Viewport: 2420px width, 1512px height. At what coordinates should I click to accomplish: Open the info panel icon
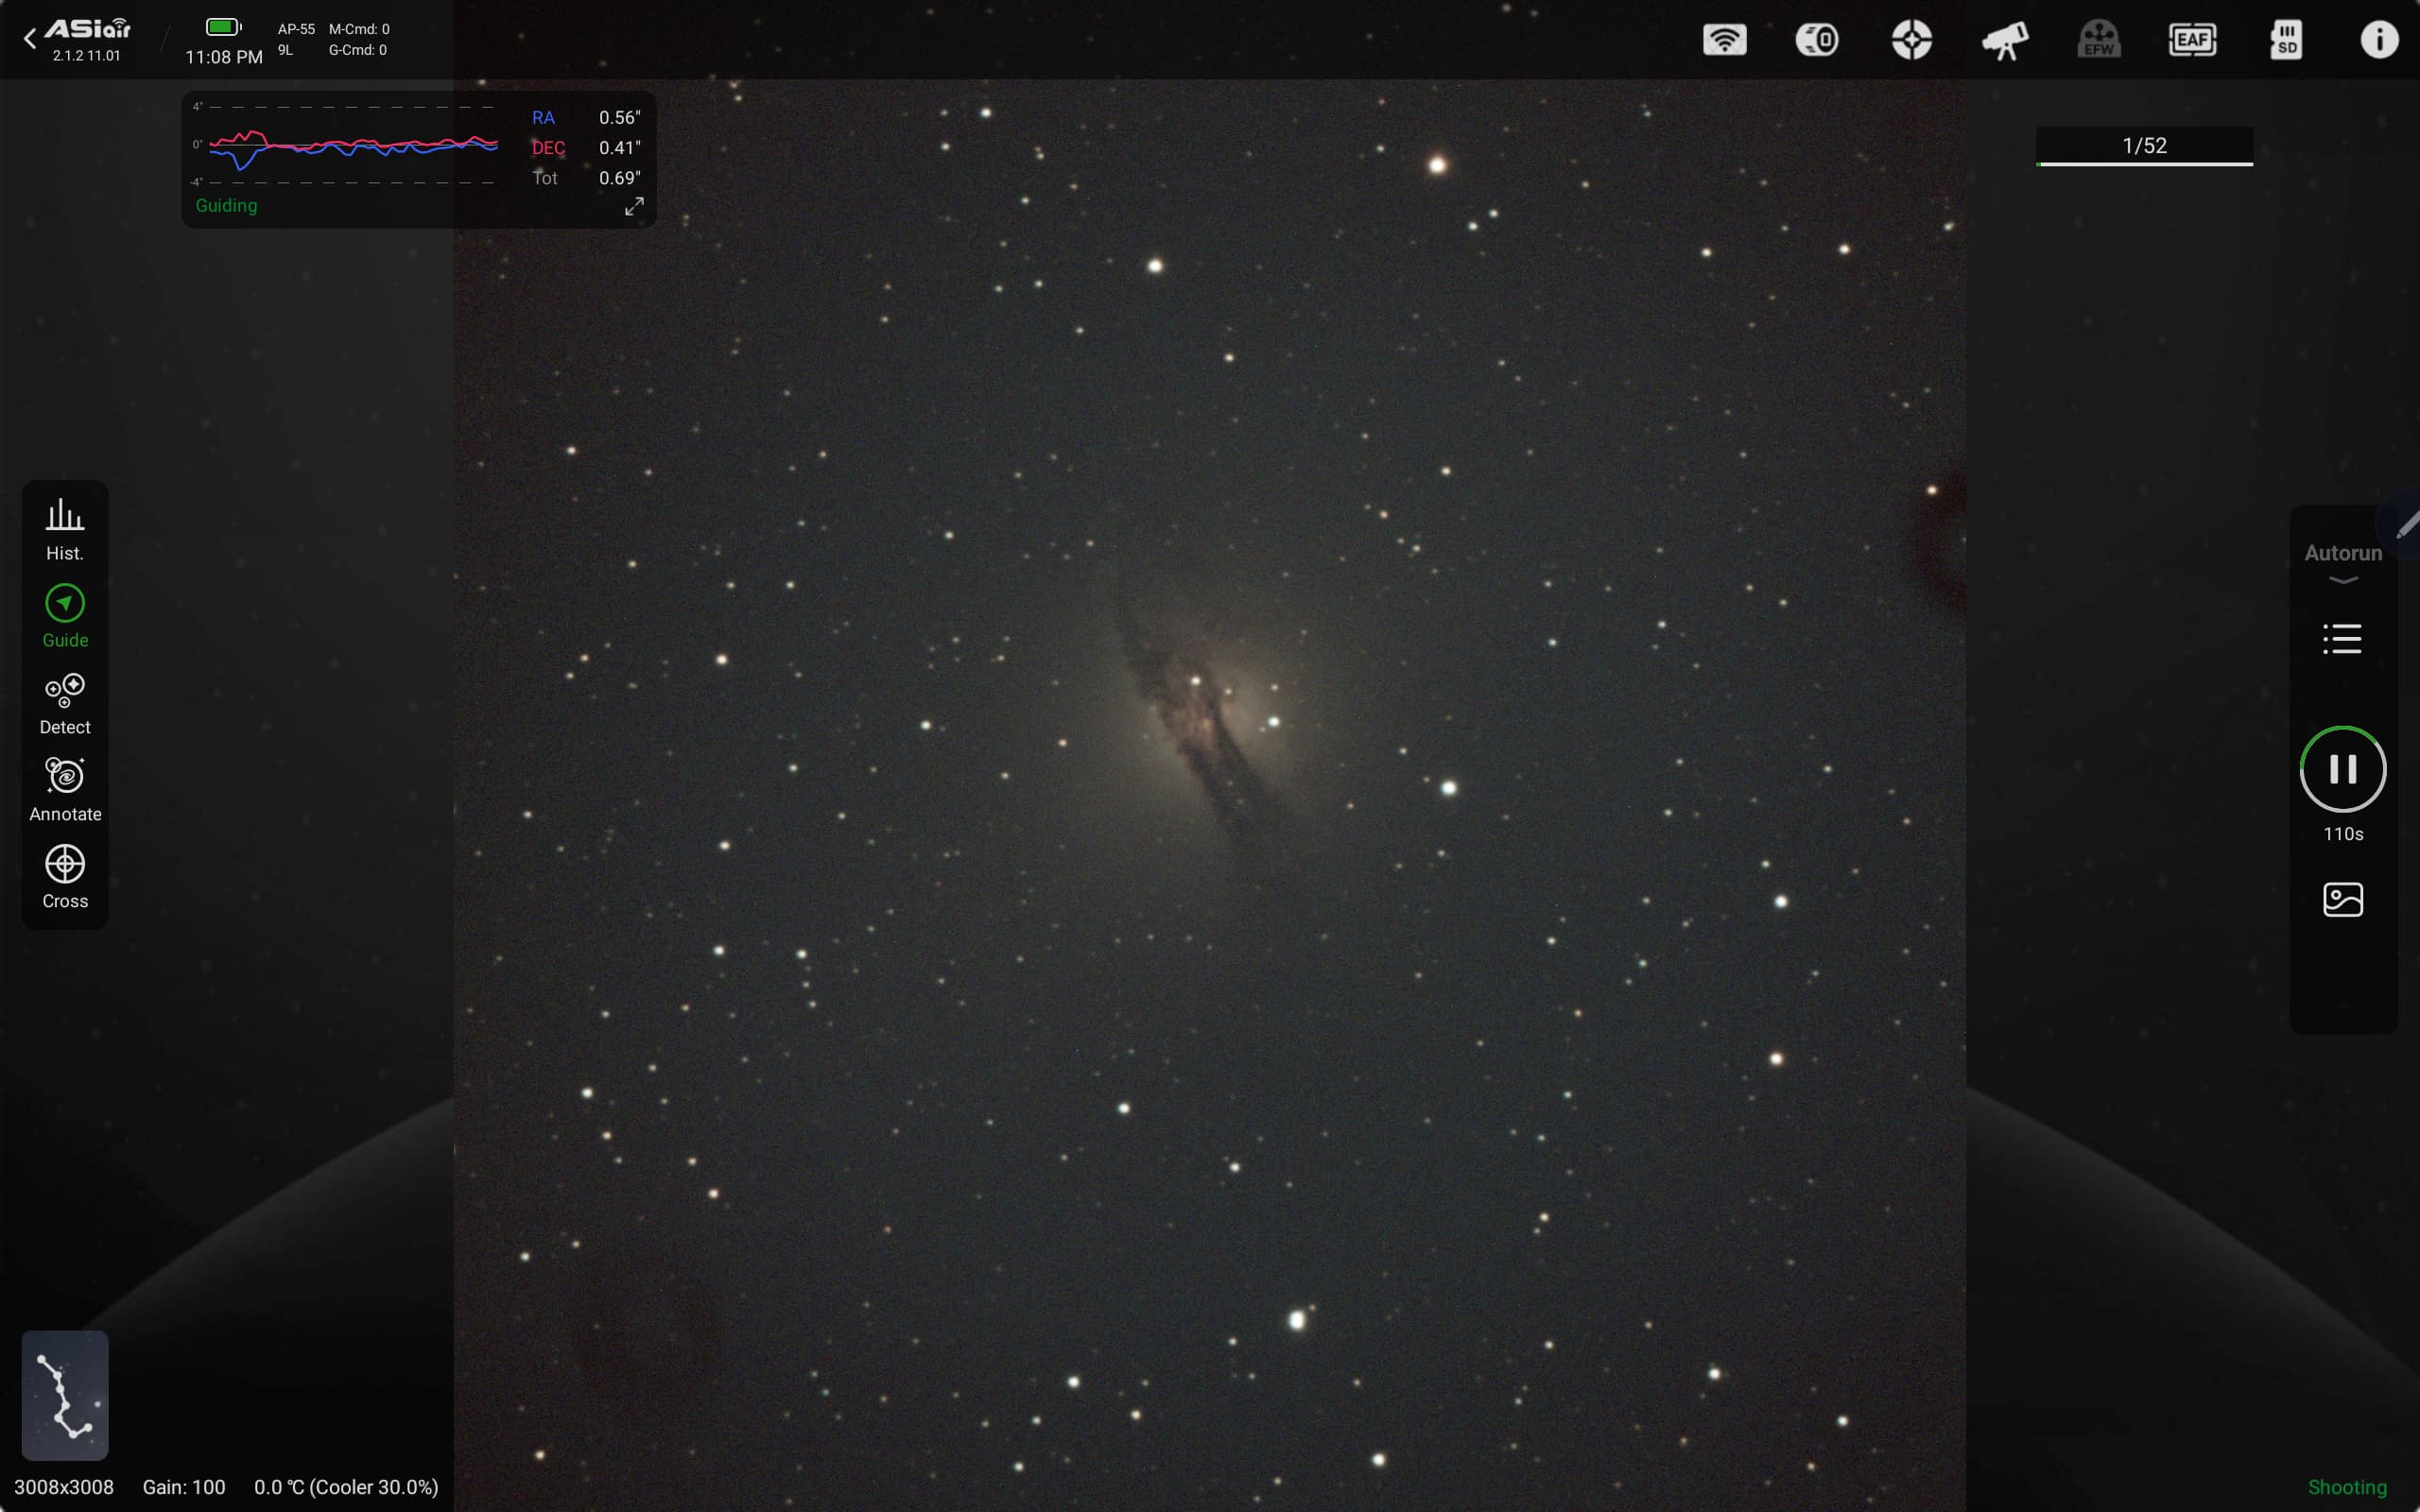point(2379,40)
